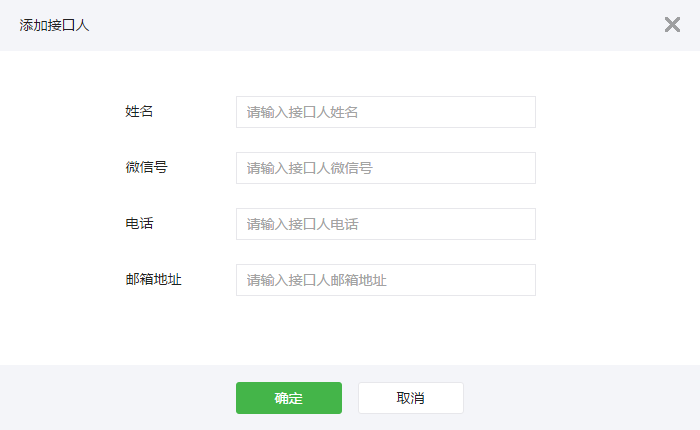Click the 添加接口人 dialog title
Viewport: 700px width, 430px height.
(x=54, y=25)
